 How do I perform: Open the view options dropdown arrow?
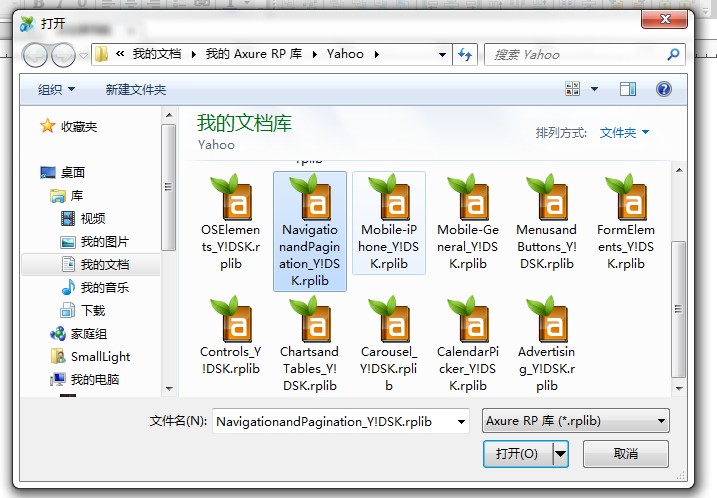pos(594,89)
